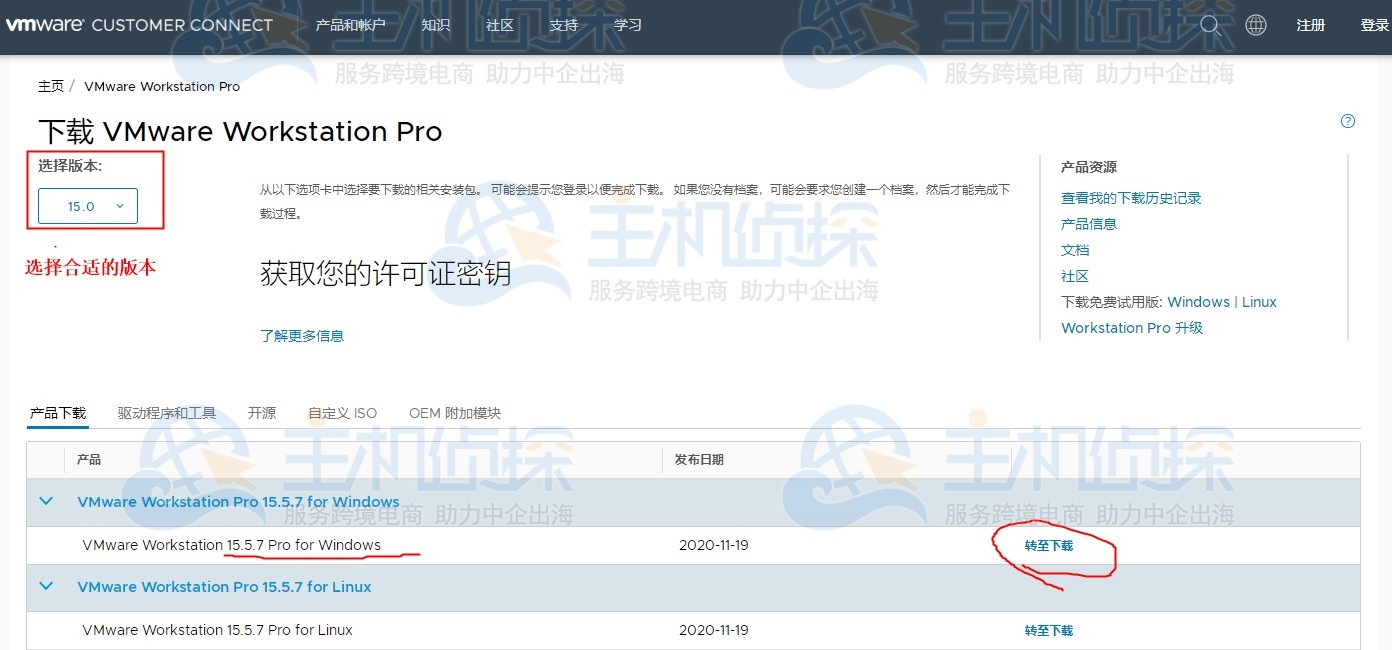Click the 登录 icon link in header

[x=1372, y=25]
